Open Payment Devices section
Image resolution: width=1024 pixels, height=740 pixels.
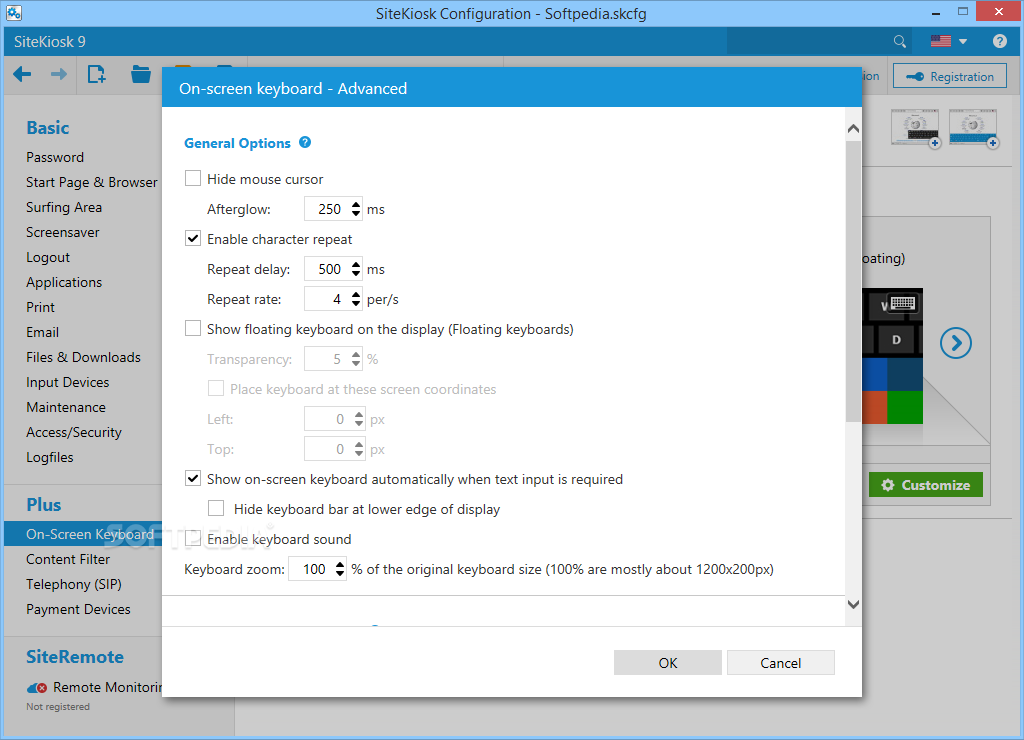pyautogui.click(x=78, y=609)
